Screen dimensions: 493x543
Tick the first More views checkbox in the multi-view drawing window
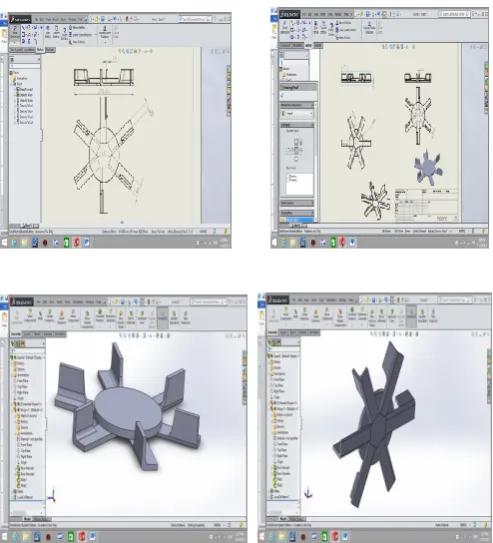tap(288, 176)
